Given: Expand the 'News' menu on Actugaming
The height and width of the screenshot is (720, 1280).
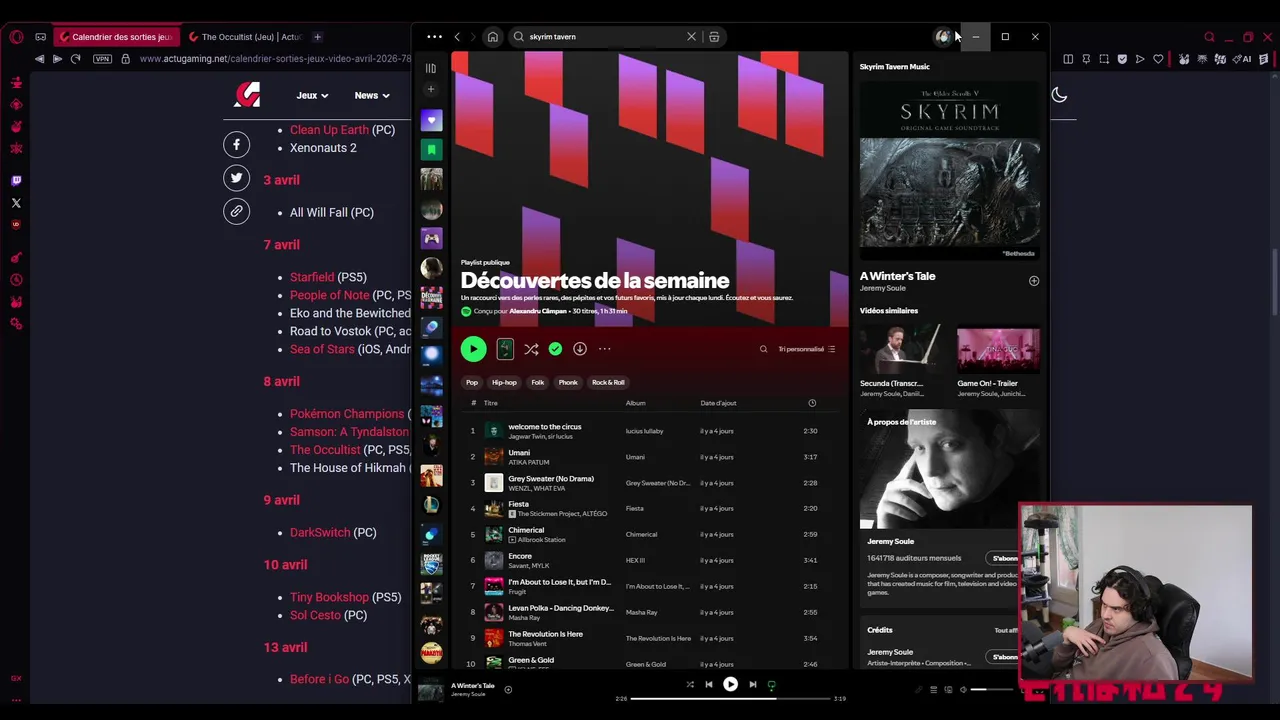Looking at the screenshot, I should (x=372, y=96).
